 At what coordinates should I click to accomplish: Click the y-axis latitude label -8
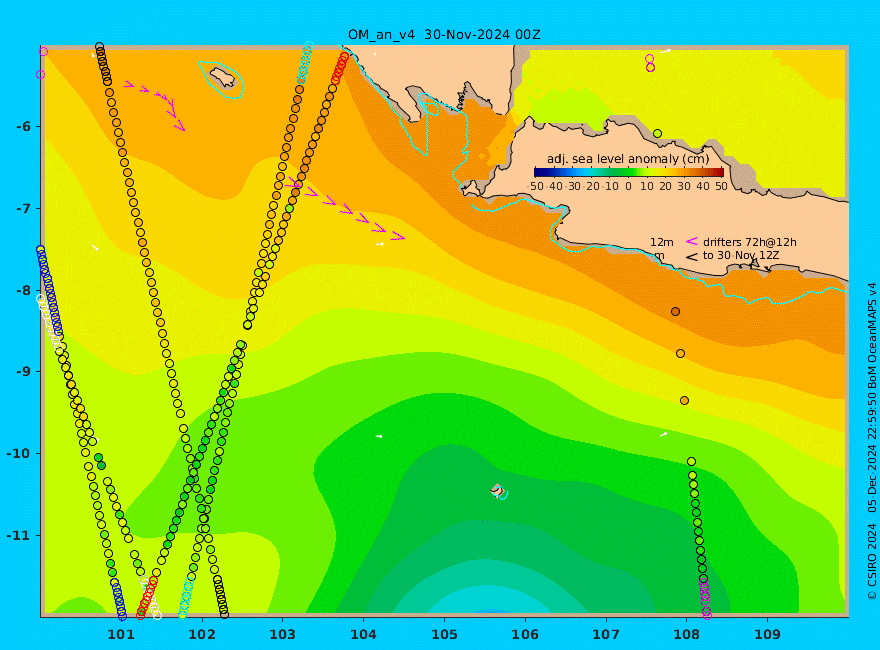24,290
